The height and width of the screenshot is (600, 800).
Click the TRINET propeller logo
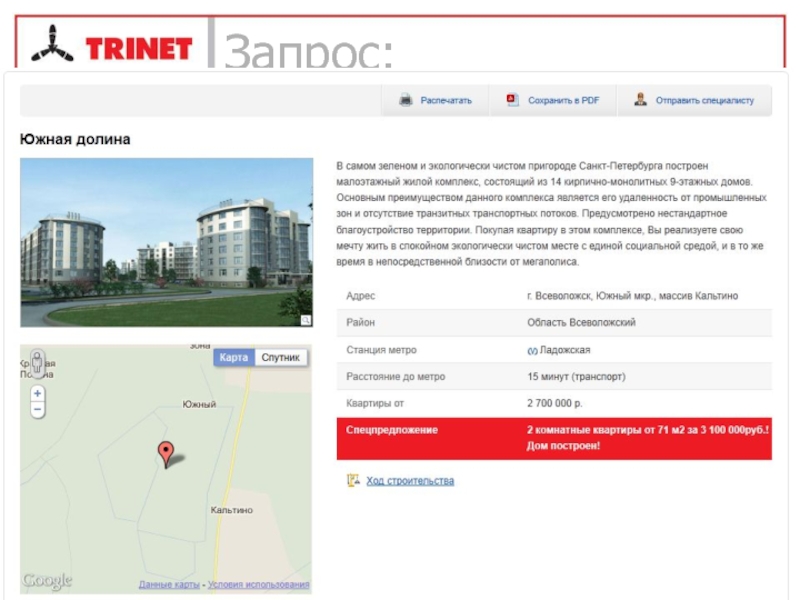(52, 45)
